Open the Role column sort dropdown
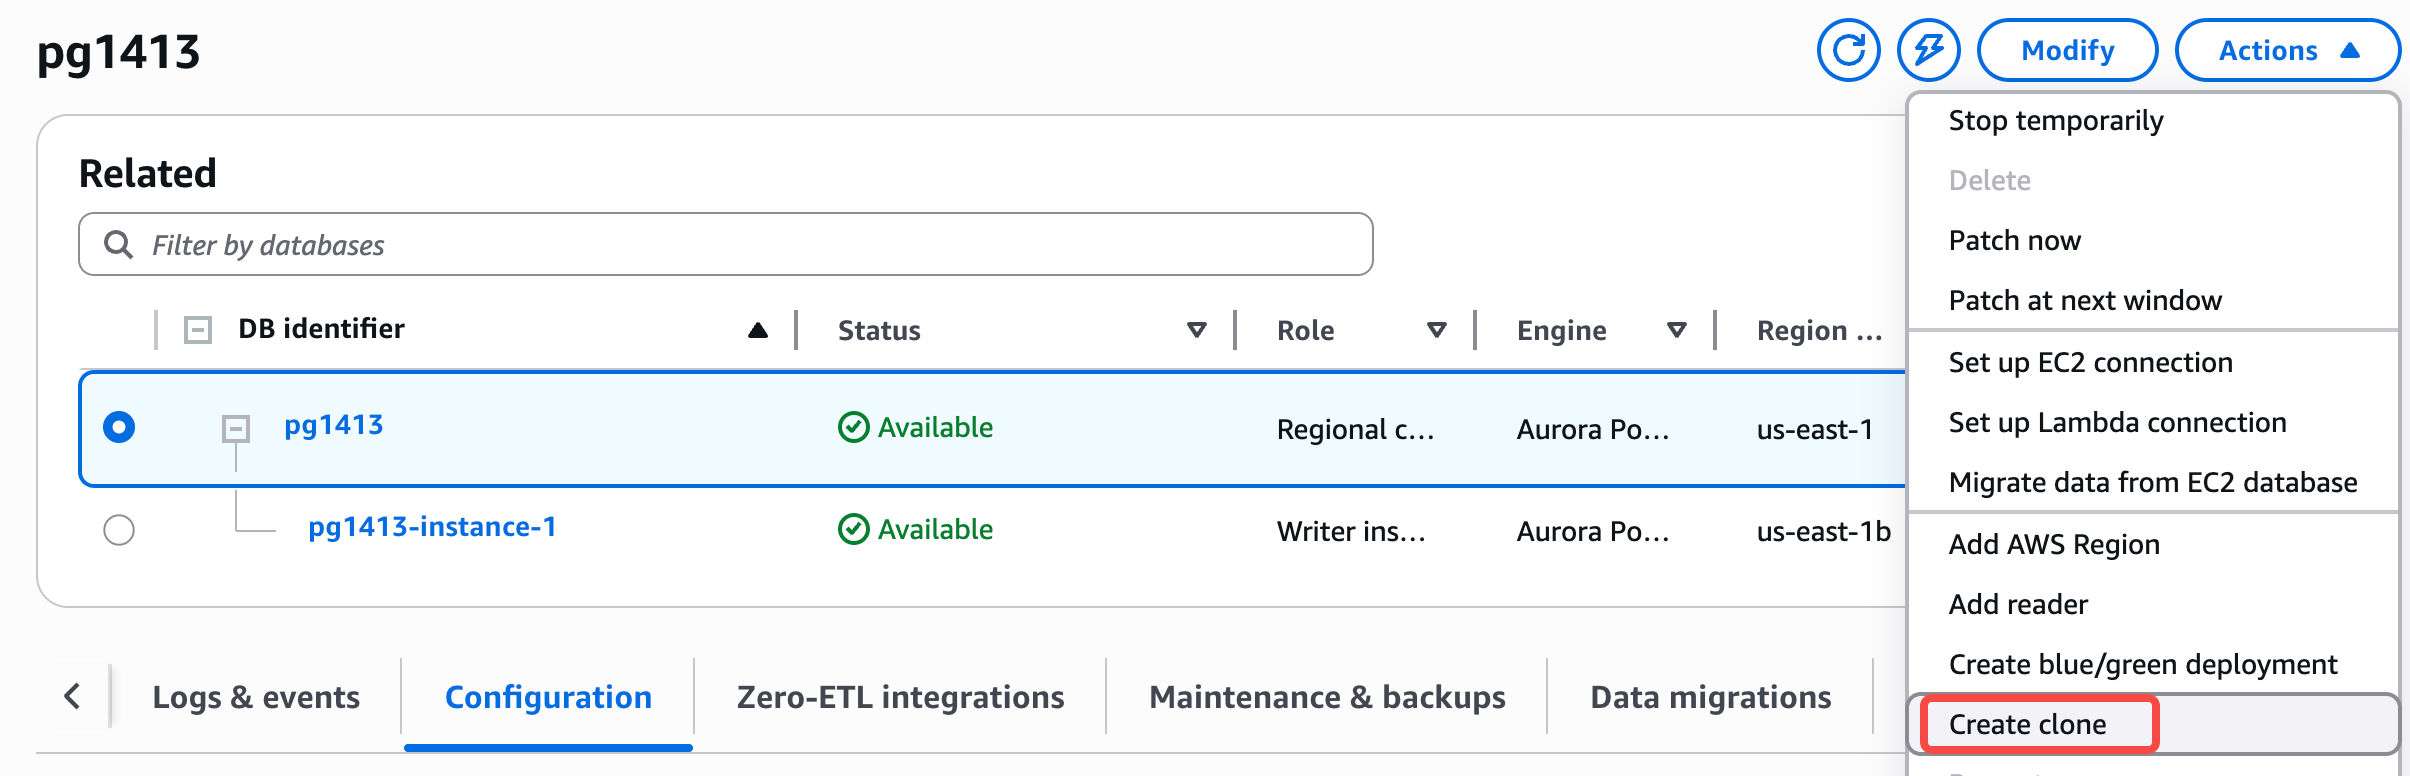The width and height of the screenshot is (2410, 776). click(x=1436, y=330)
